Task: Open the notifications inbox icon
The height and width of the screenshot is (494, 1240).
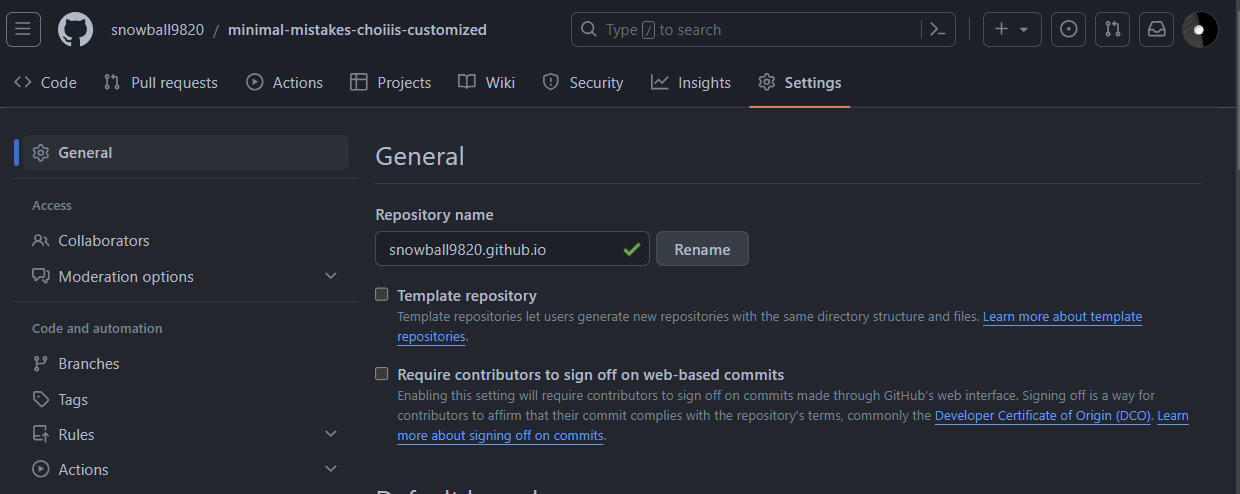Action: tap(1156, 29)
